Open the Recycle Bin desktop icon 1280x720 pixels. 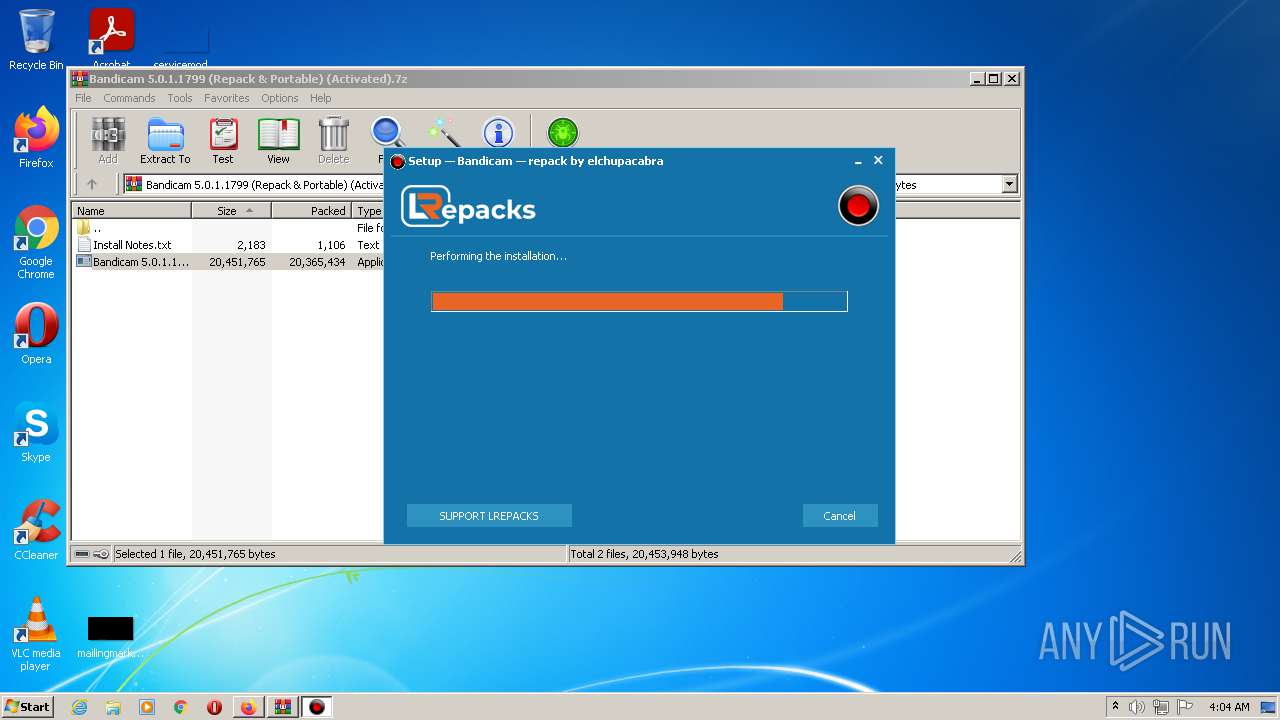[x=36, y=40]
